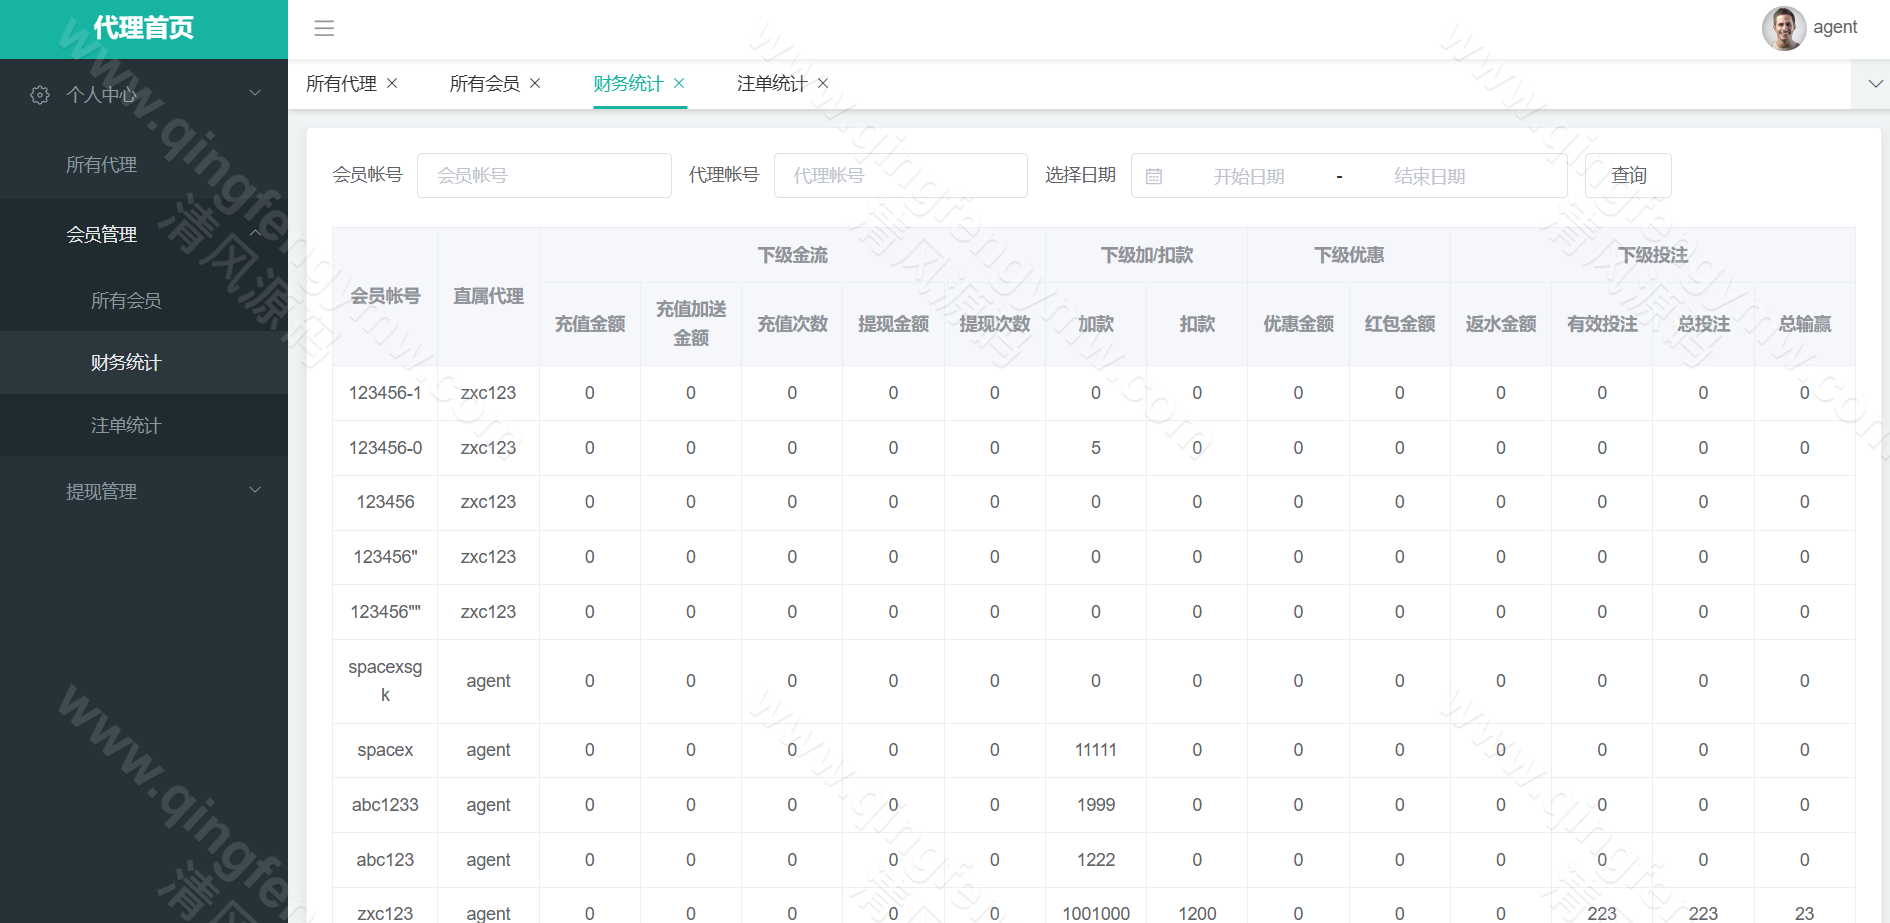Close the 所有代理 tab
Image resolution: width=1890 pixels, height=923 pixels.
pyautogui.click(x=392, y=83)
